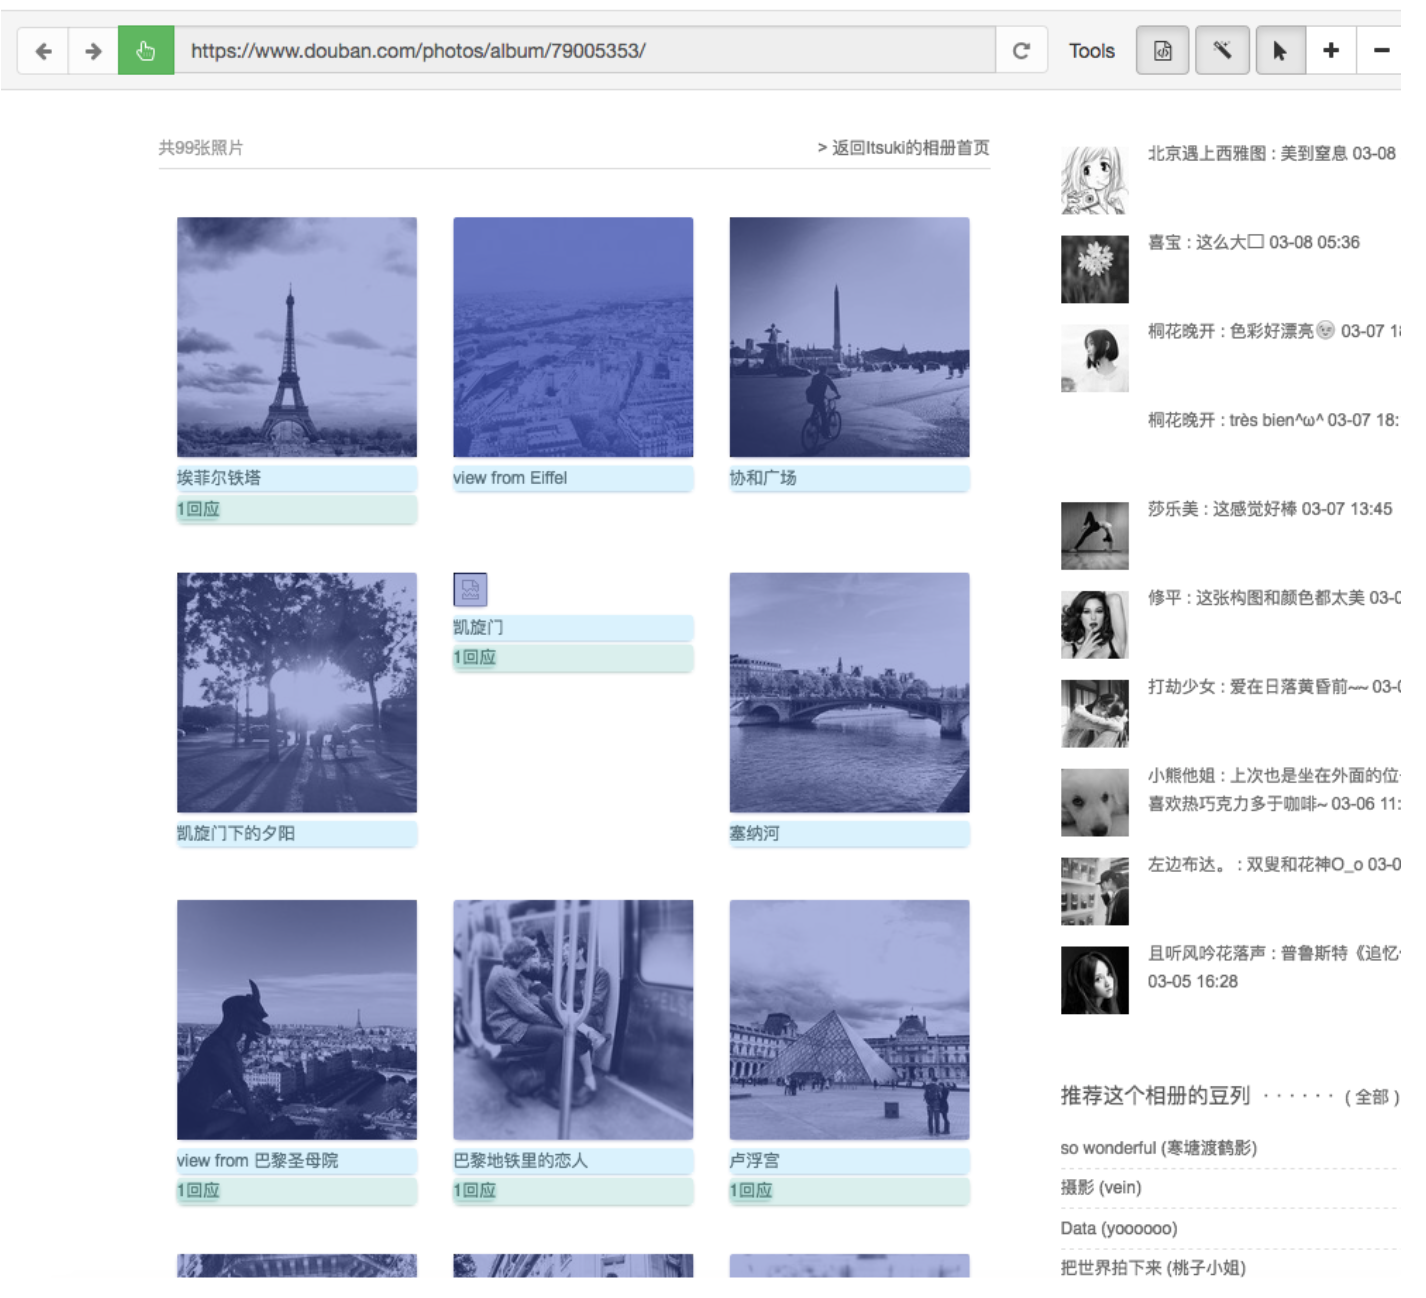Click the 凯旋门下的夕阳 caption

236,833
